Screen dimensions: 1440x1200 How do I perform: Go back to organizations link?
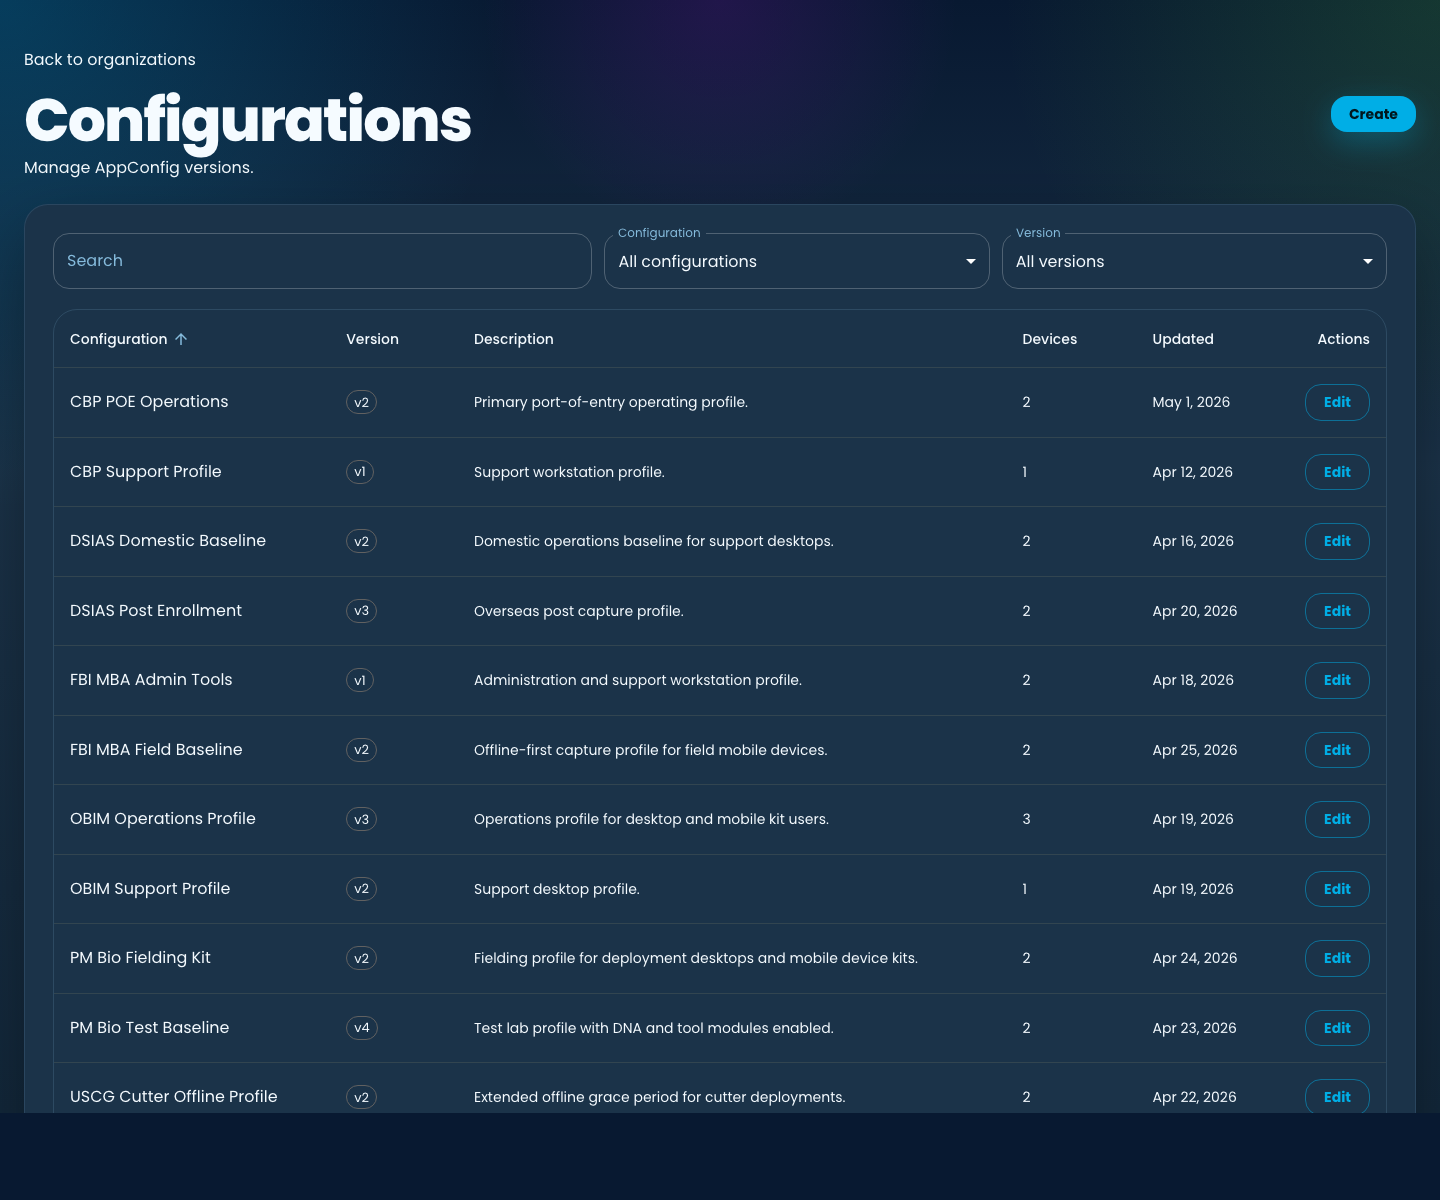click(x=110, y=59)
